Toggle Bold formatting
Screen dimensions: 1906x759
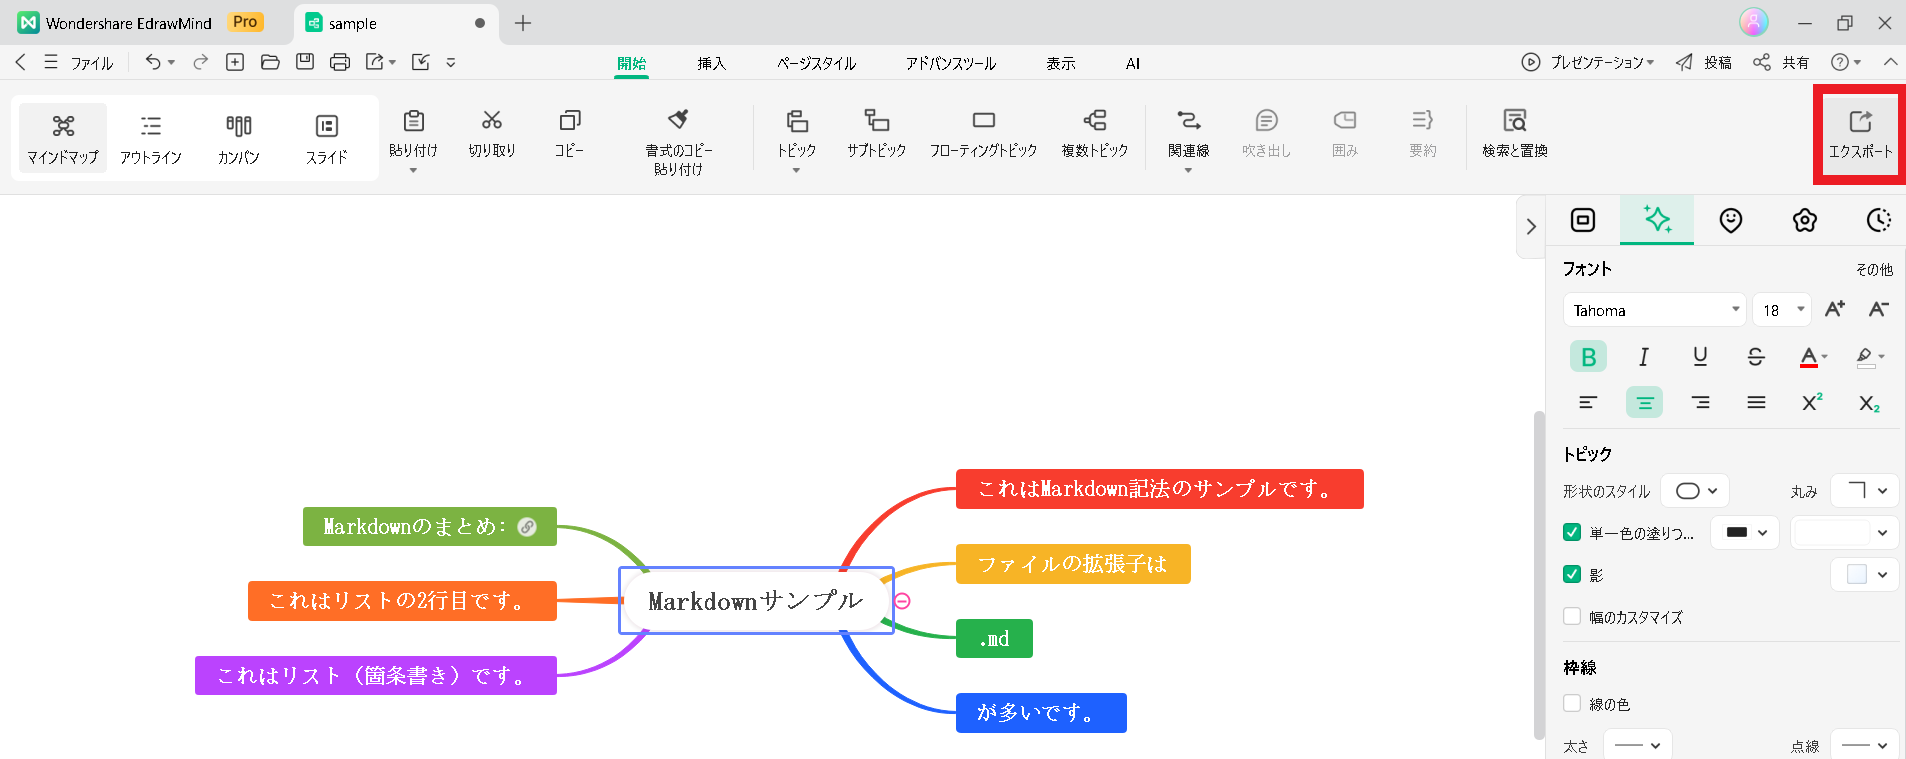pos(1588,357)
